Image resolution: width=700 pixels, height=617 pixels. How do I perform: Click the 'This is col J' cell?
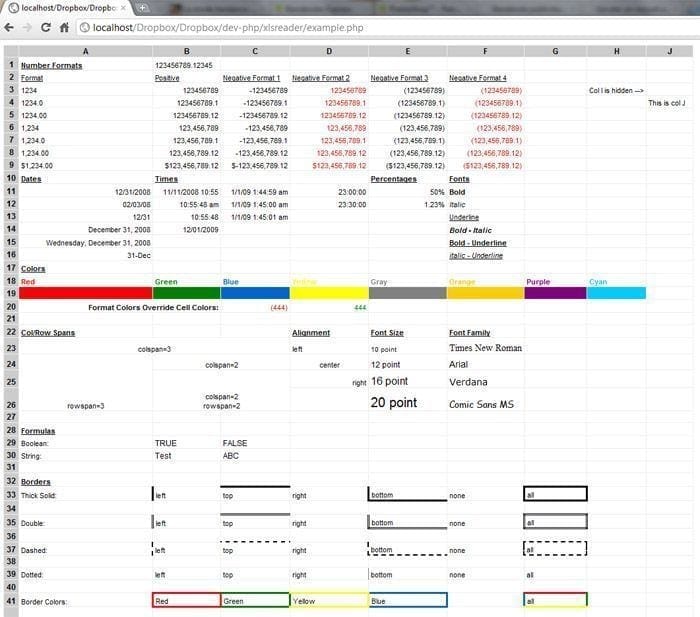click(667, 103)
